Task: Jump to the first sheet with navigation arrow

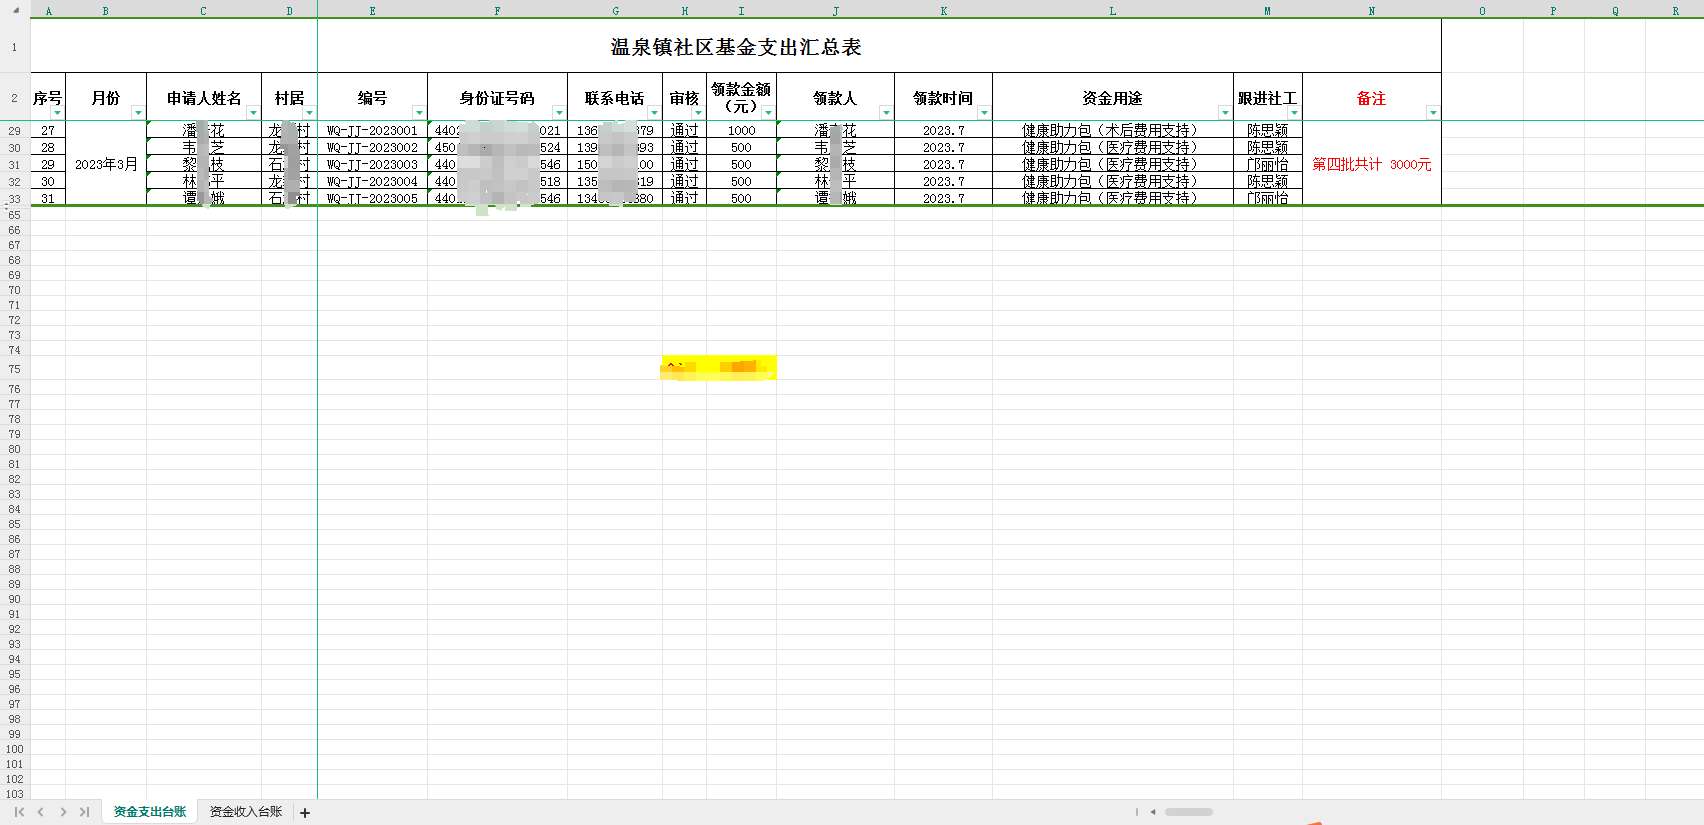Action: tap(19, 812)
